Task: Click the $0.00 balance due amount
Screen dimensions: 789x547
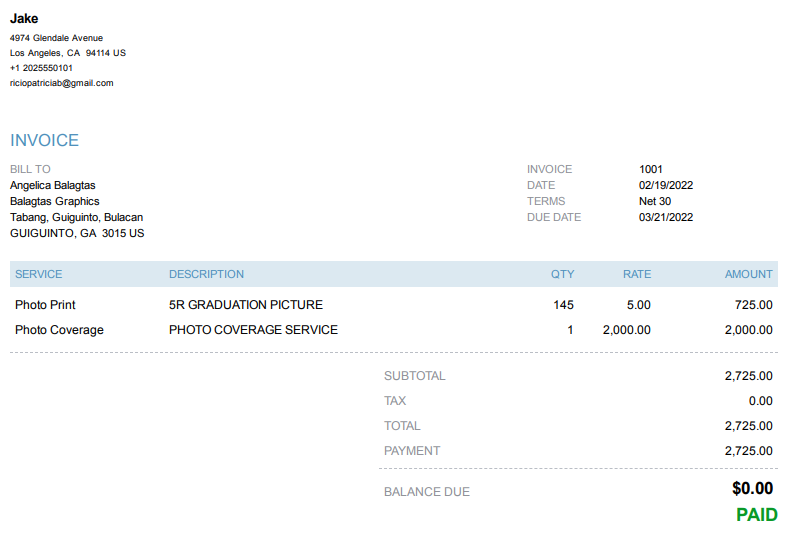Action: [752, 489]
